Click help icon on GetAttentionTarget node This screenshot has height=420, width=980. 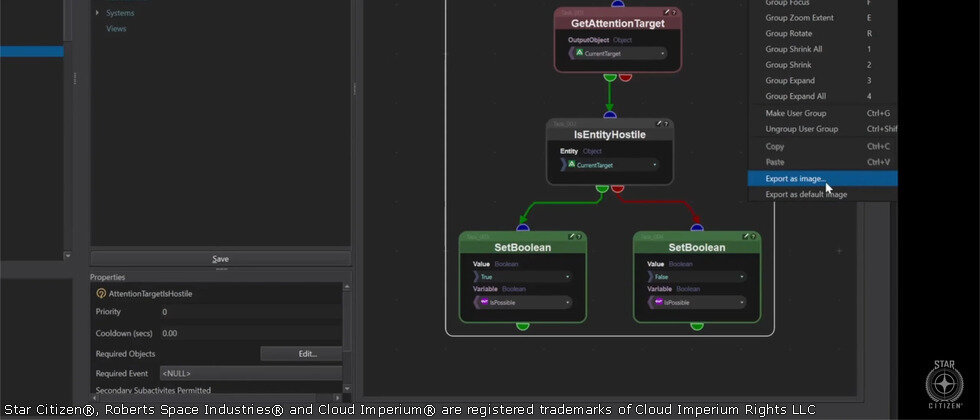point(675,13)
